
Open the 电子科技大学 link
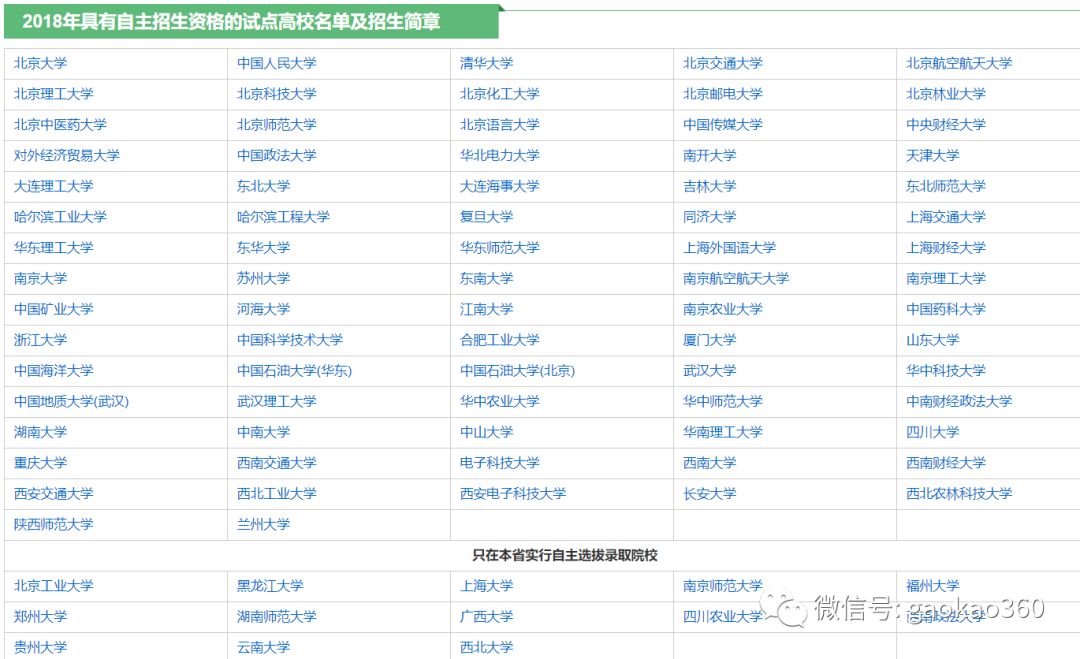(495, 463)
